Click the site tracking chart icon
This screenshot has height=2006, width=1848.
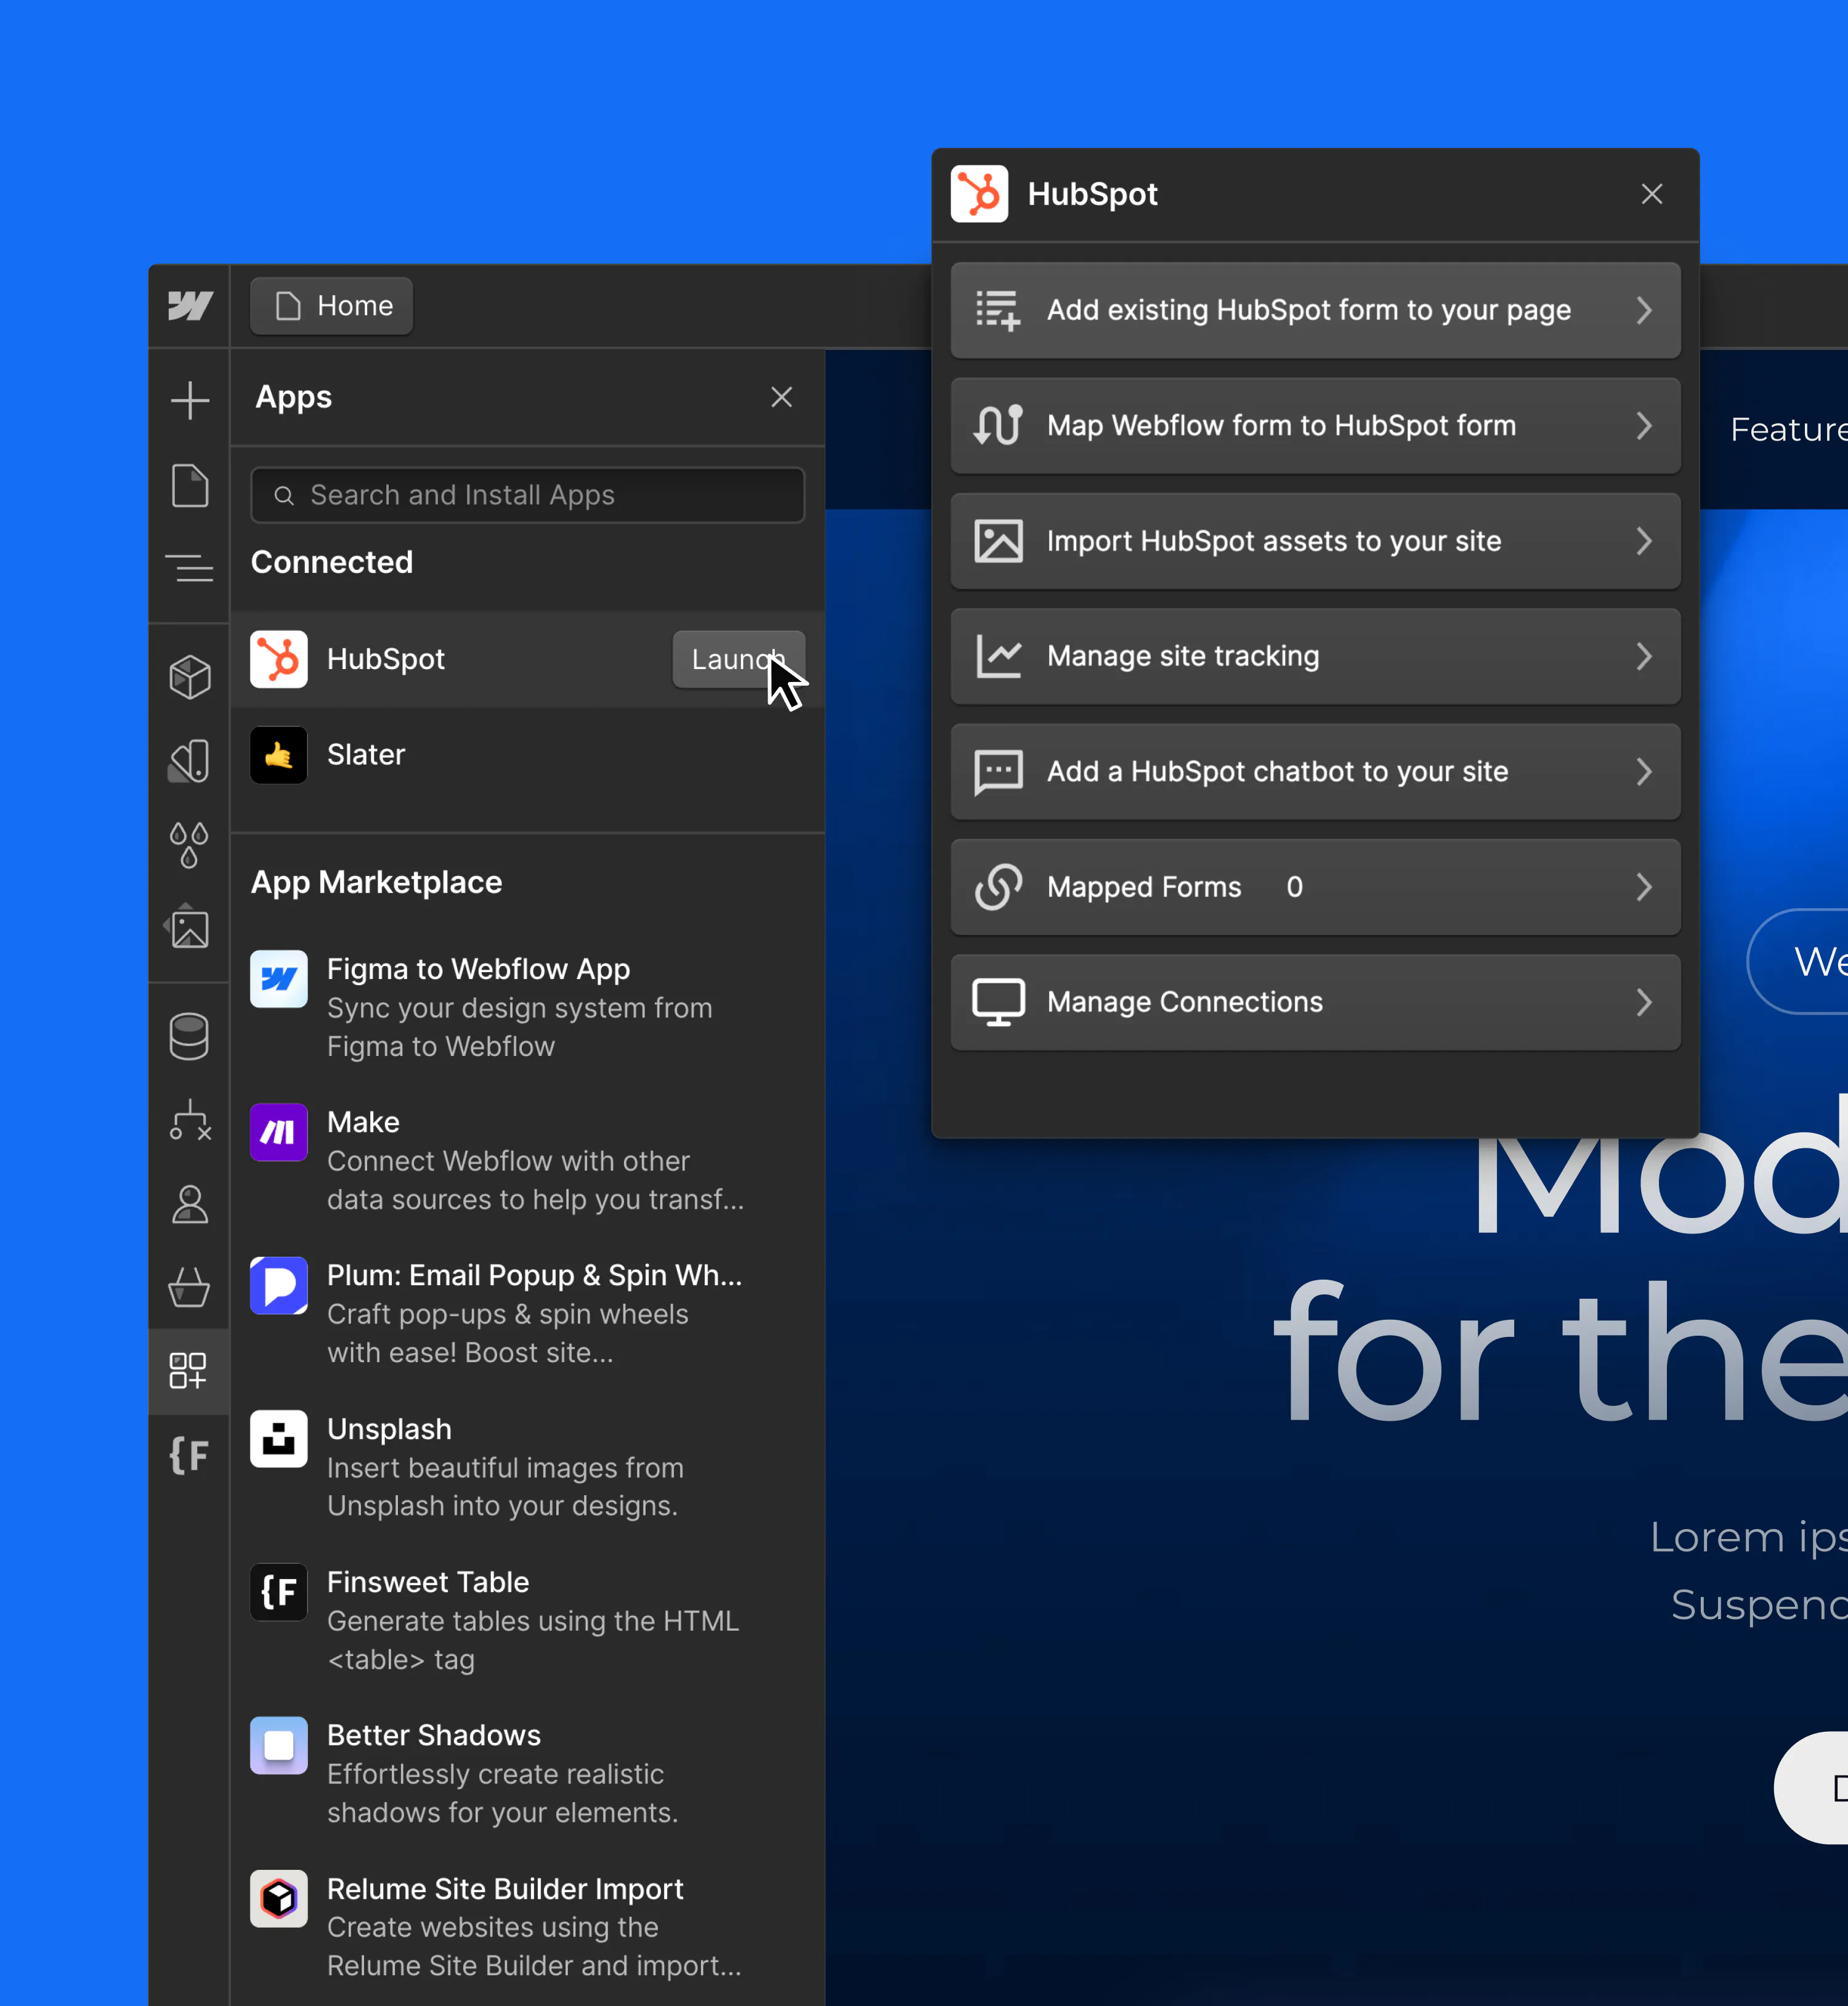pos(999,656)
